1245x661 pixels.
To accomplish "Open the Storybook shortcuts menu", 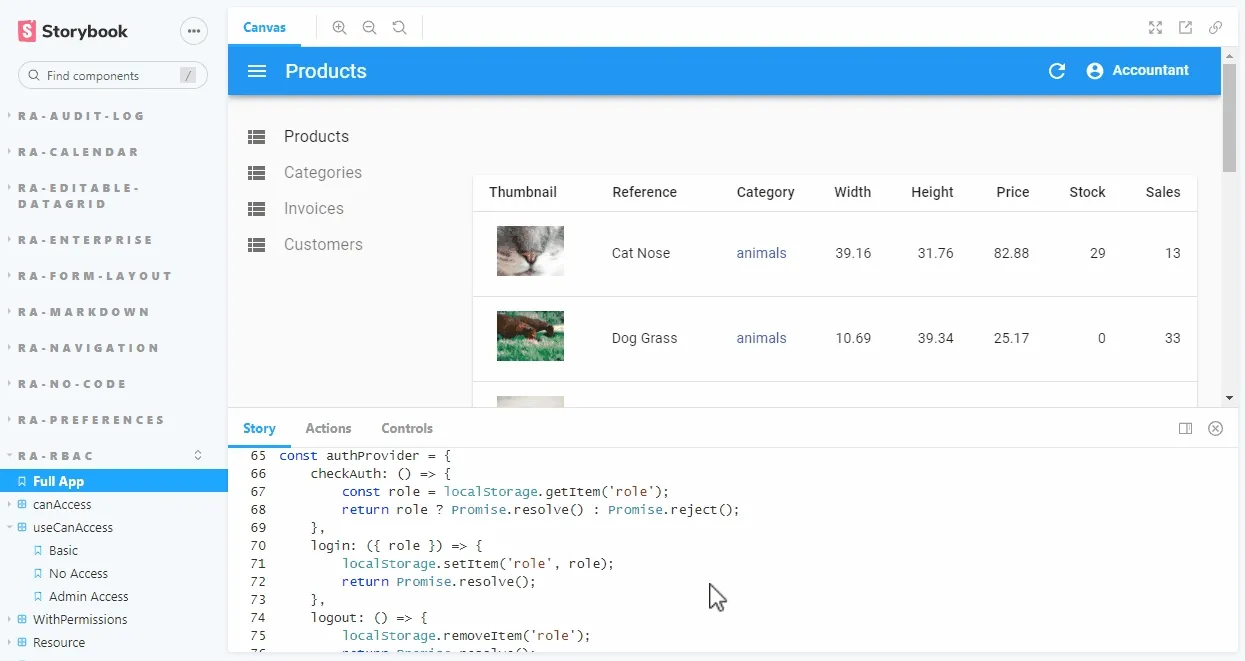I will [193, 31].
